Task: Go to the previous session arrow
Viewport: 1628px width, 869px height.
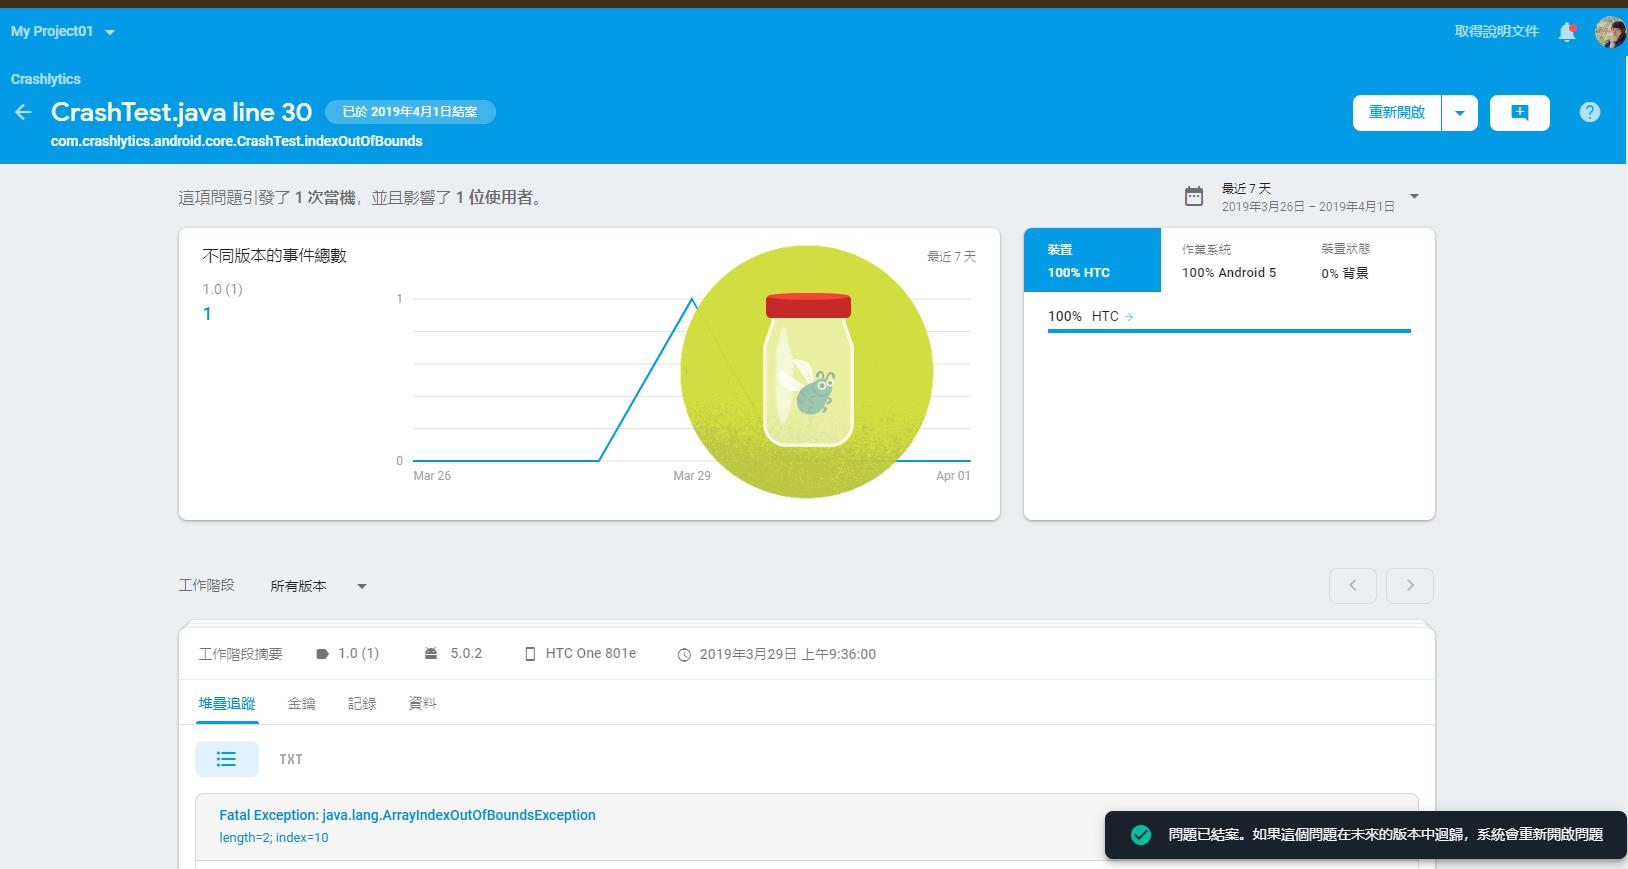Action: tap(1352, 585)
